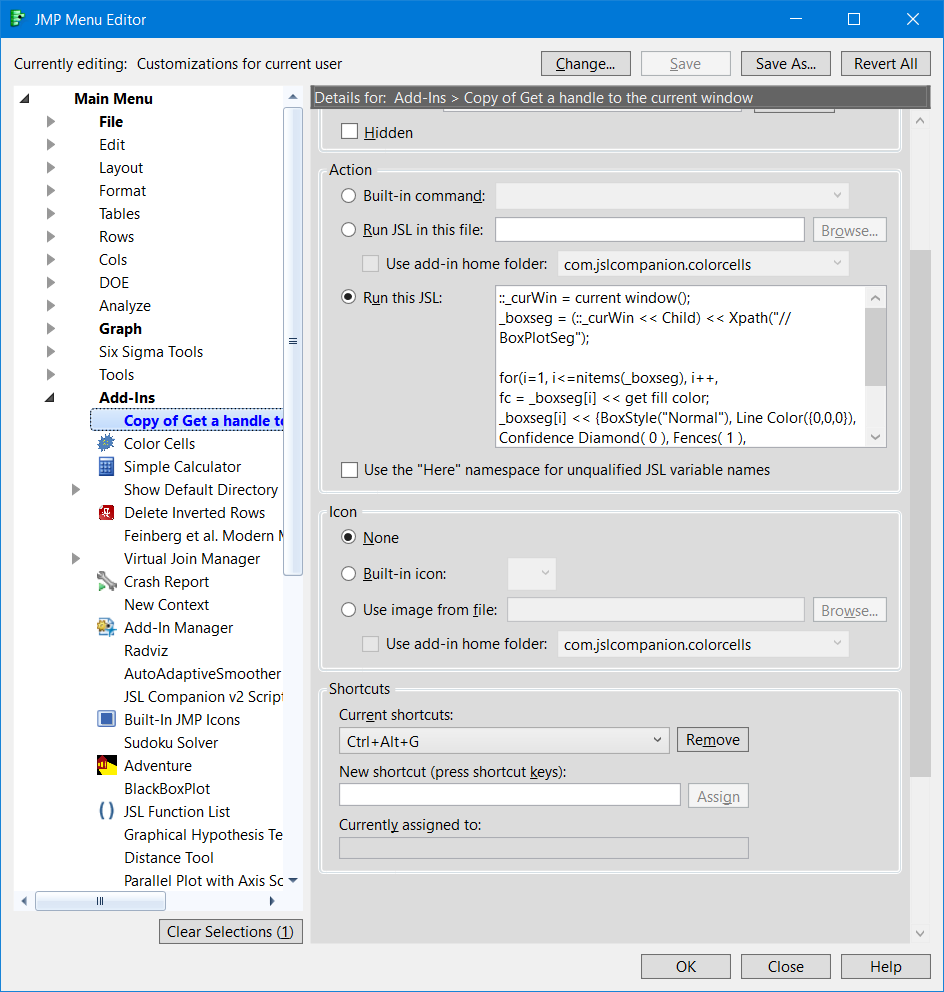Select the Built-in command radio button
The width and height of the screenshot is (944, 992).
[x=349, y=195]
